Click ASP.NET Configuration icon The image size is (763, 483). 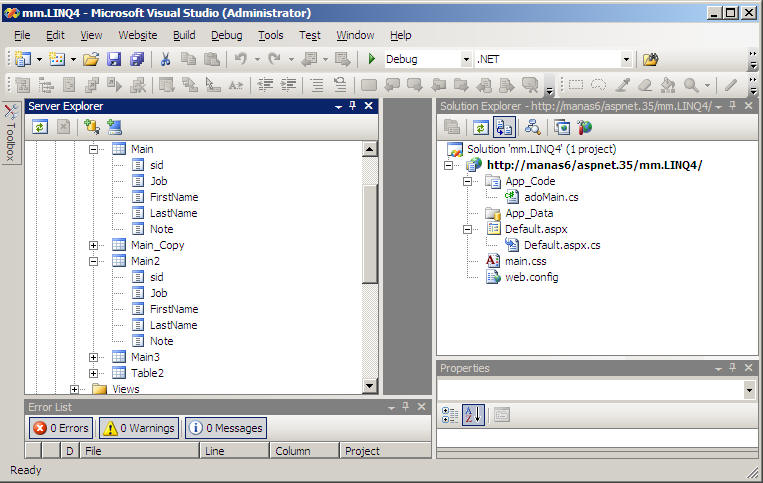pos(584,128)
